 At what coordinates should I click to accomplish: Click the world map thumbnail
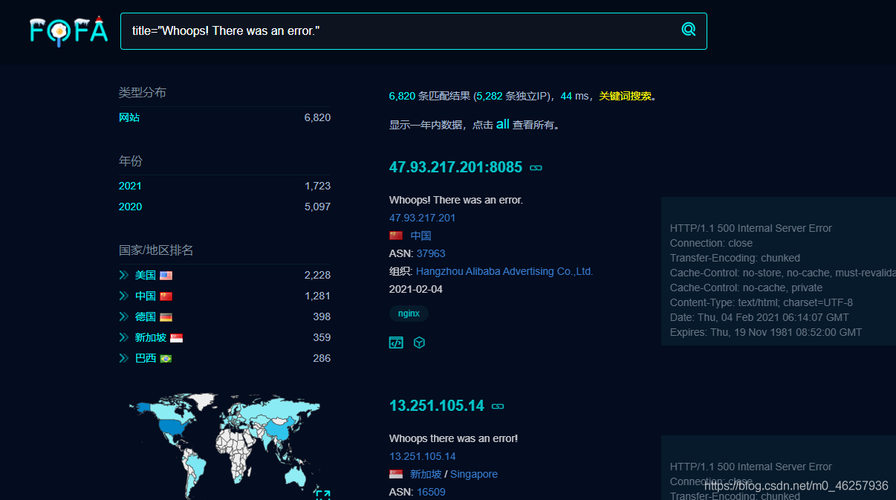(225, 445)
